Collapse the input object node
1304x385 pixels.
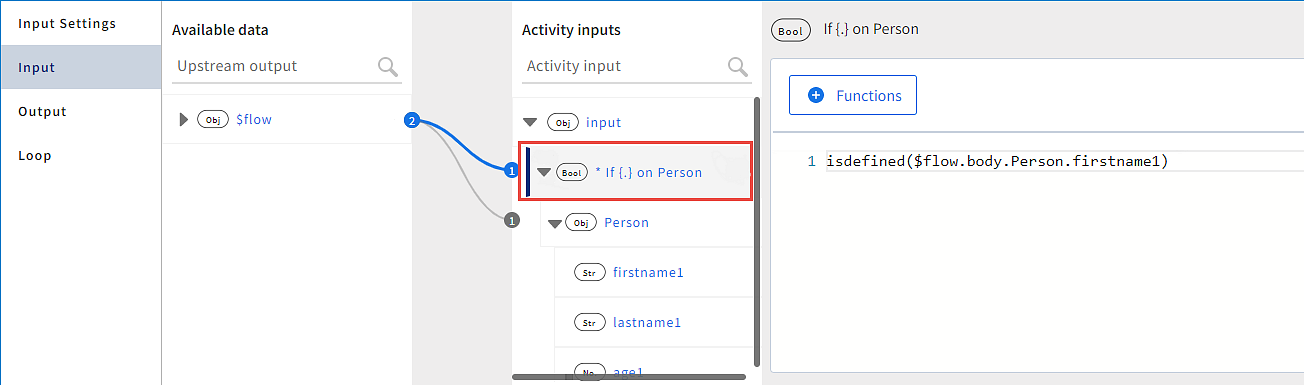(x=530, y=123)
